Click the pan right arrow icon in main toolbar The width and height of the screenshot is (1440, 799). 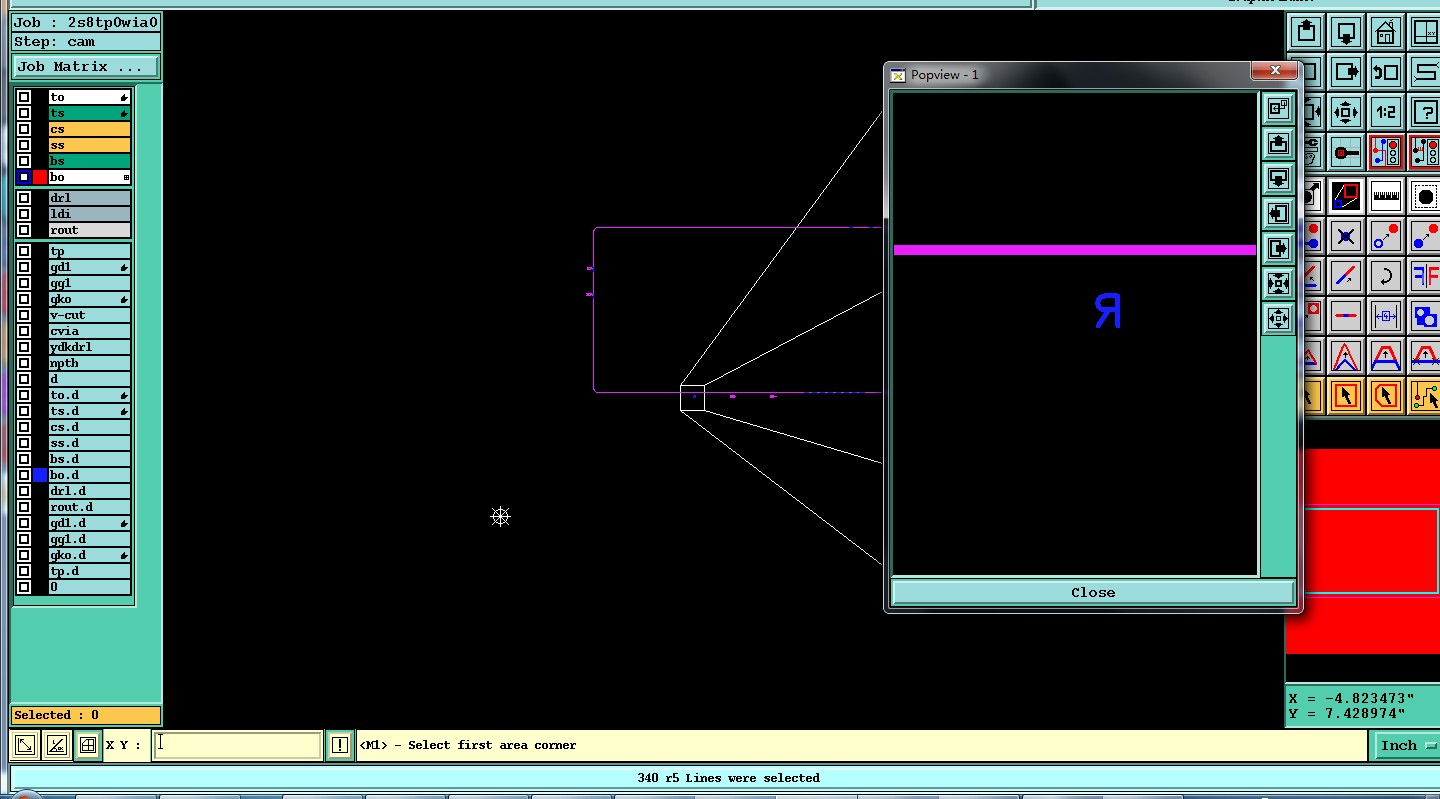click(1346, 72)
